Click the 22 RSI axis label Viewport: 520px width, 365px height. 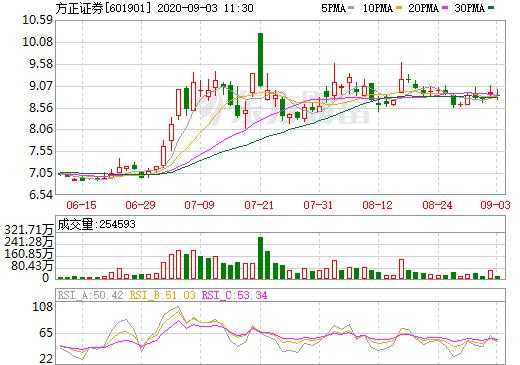[x=46, y=359]
